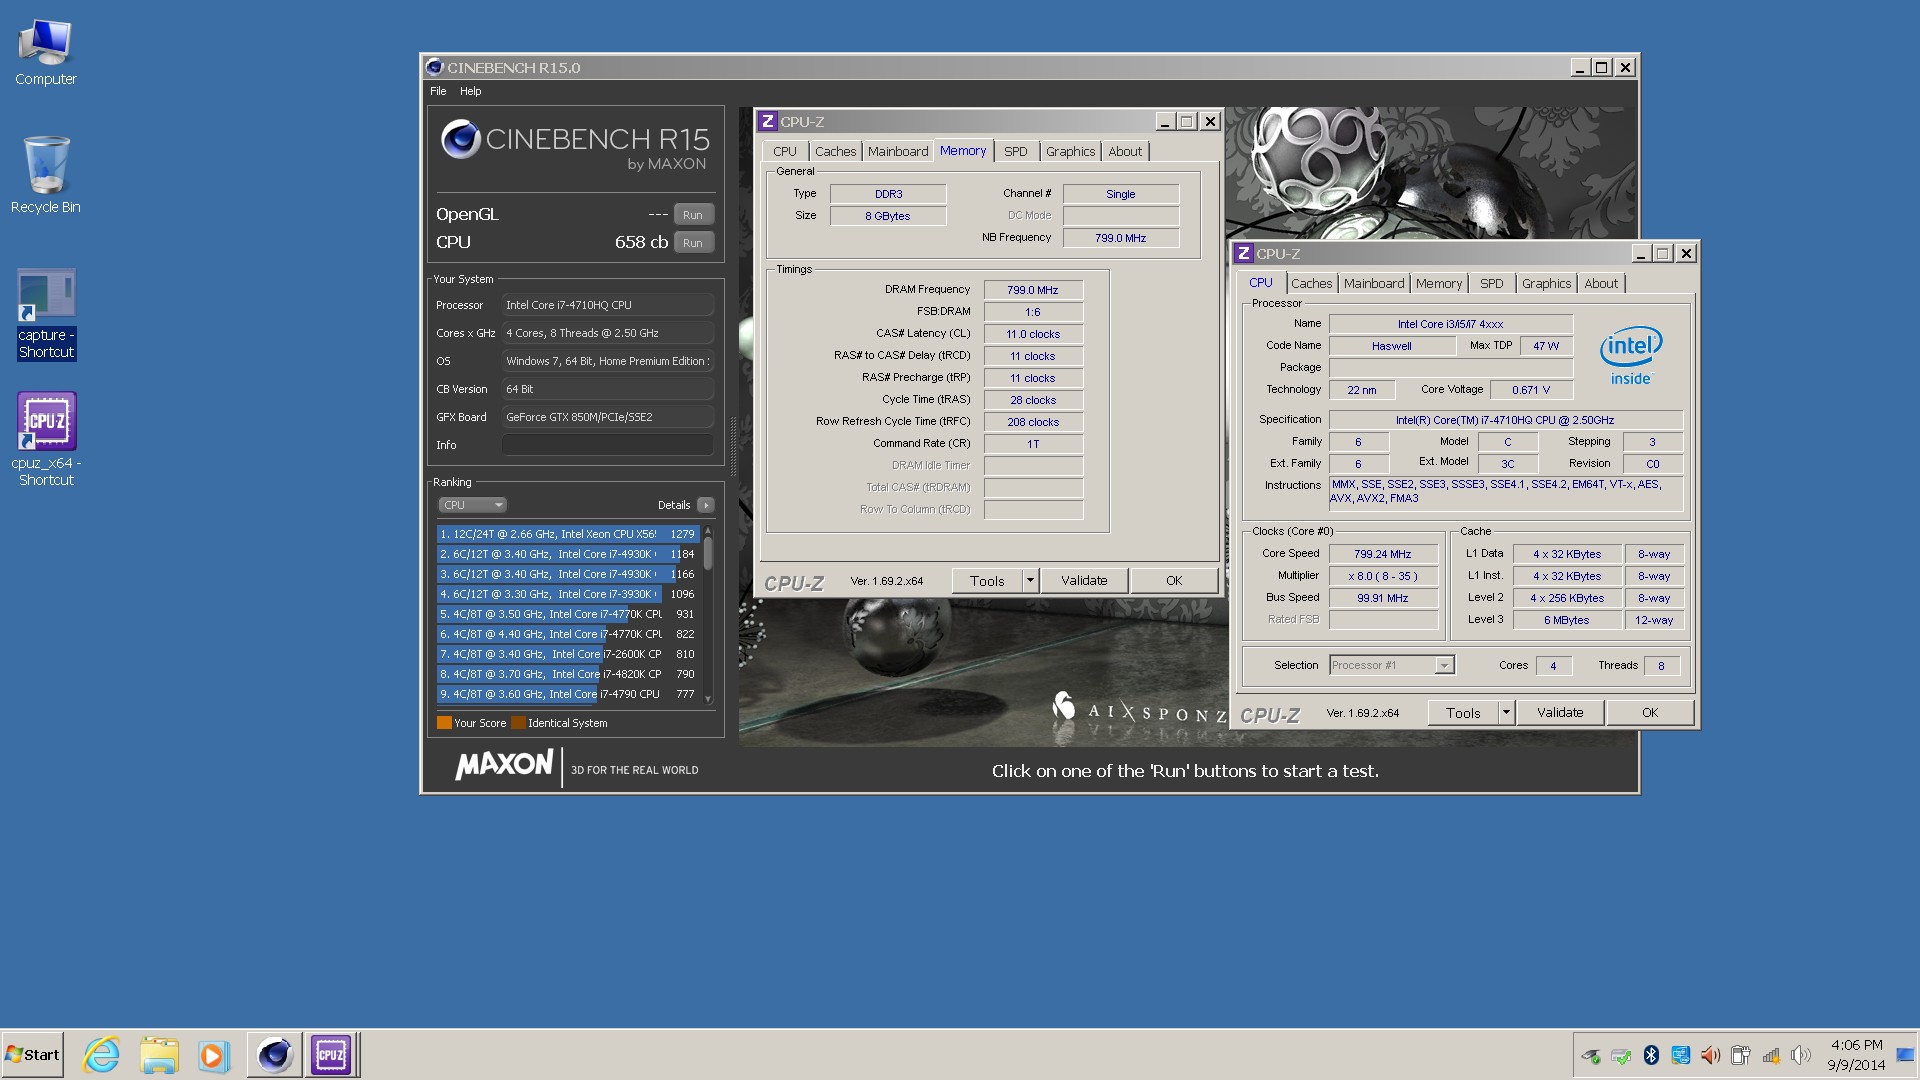Open the Help menu in Cinebench

(470, 91)
